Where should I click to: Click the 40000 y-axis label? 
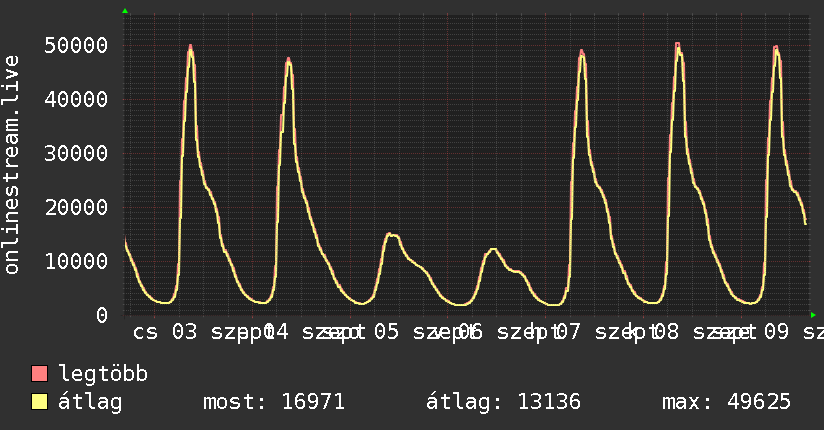(x=76, y=99)
